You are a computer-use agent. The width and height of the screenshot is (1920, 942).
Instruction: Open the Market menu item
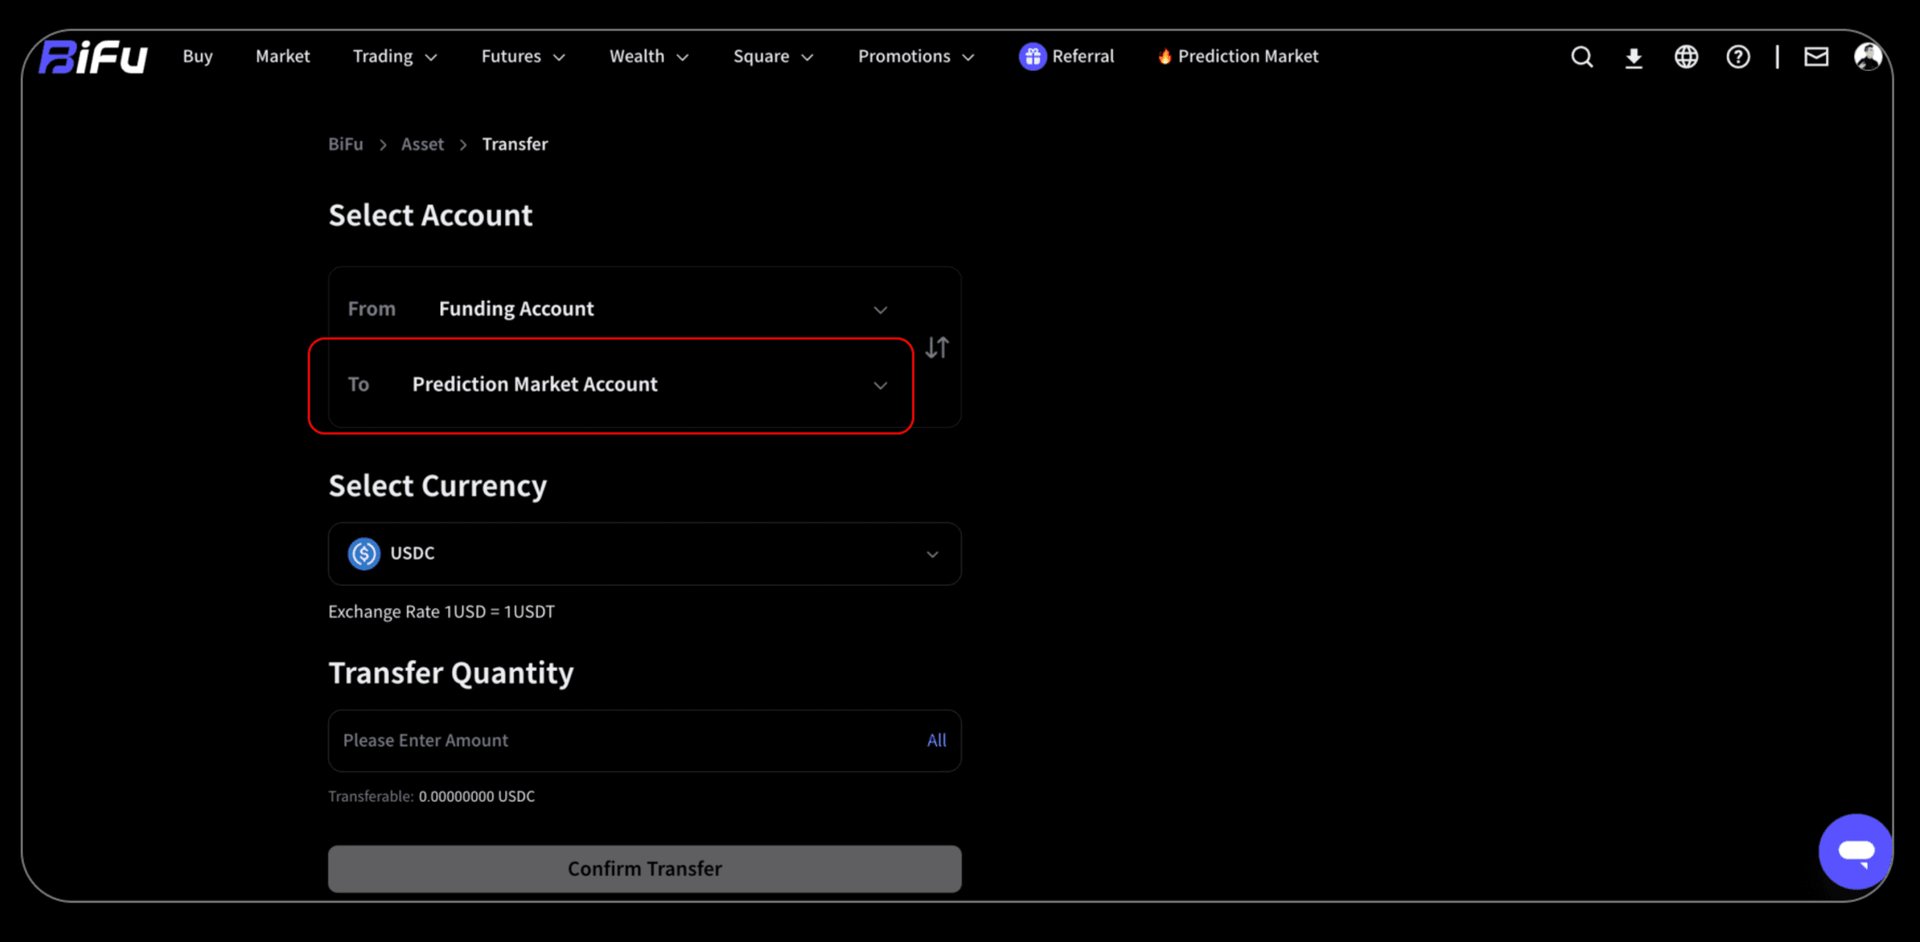pyautogui.click(x=283, y=57)
